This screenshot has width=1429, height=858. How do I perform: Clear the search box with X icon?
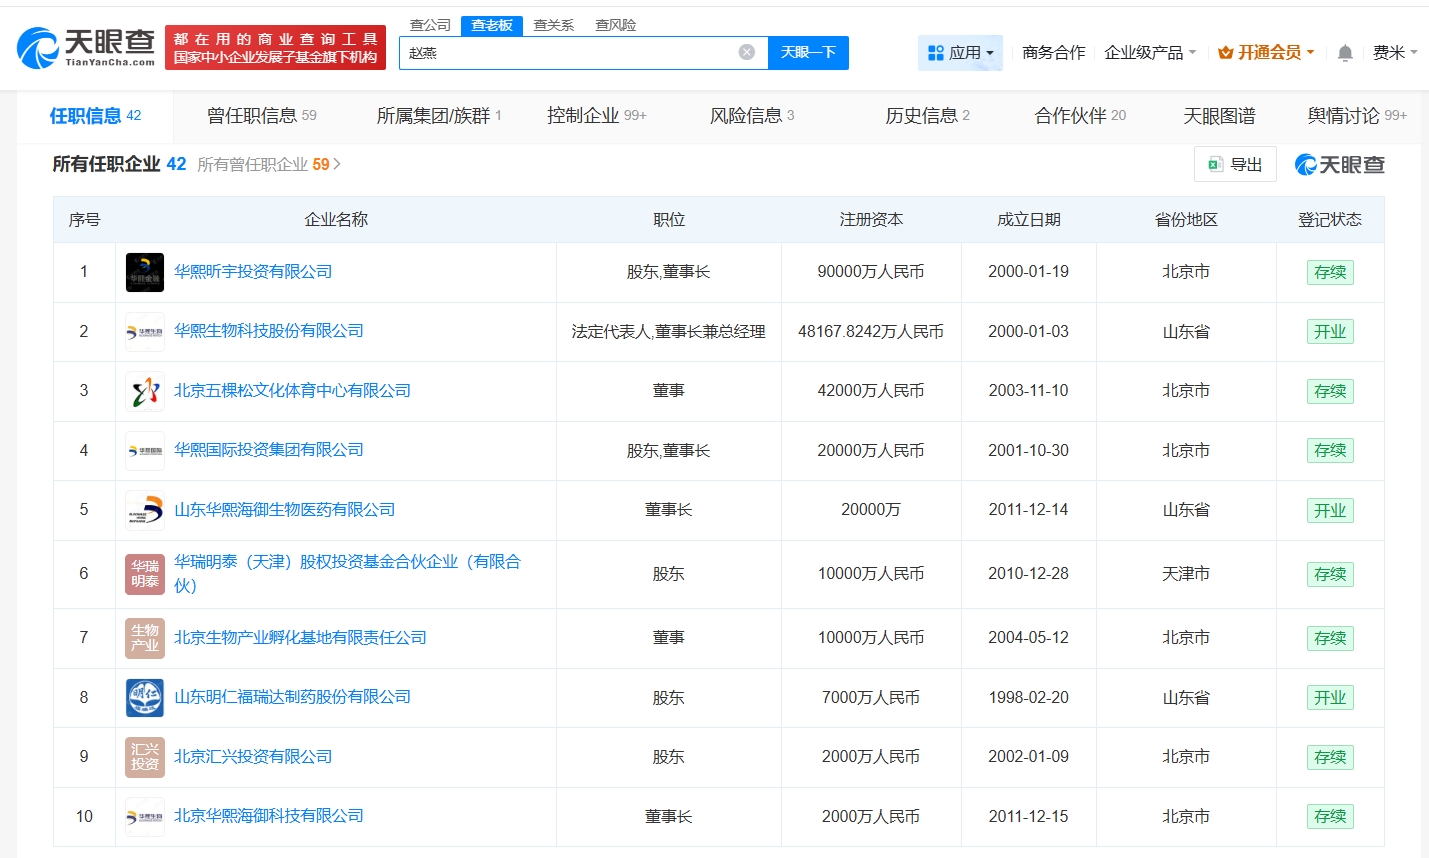[746, 52]
